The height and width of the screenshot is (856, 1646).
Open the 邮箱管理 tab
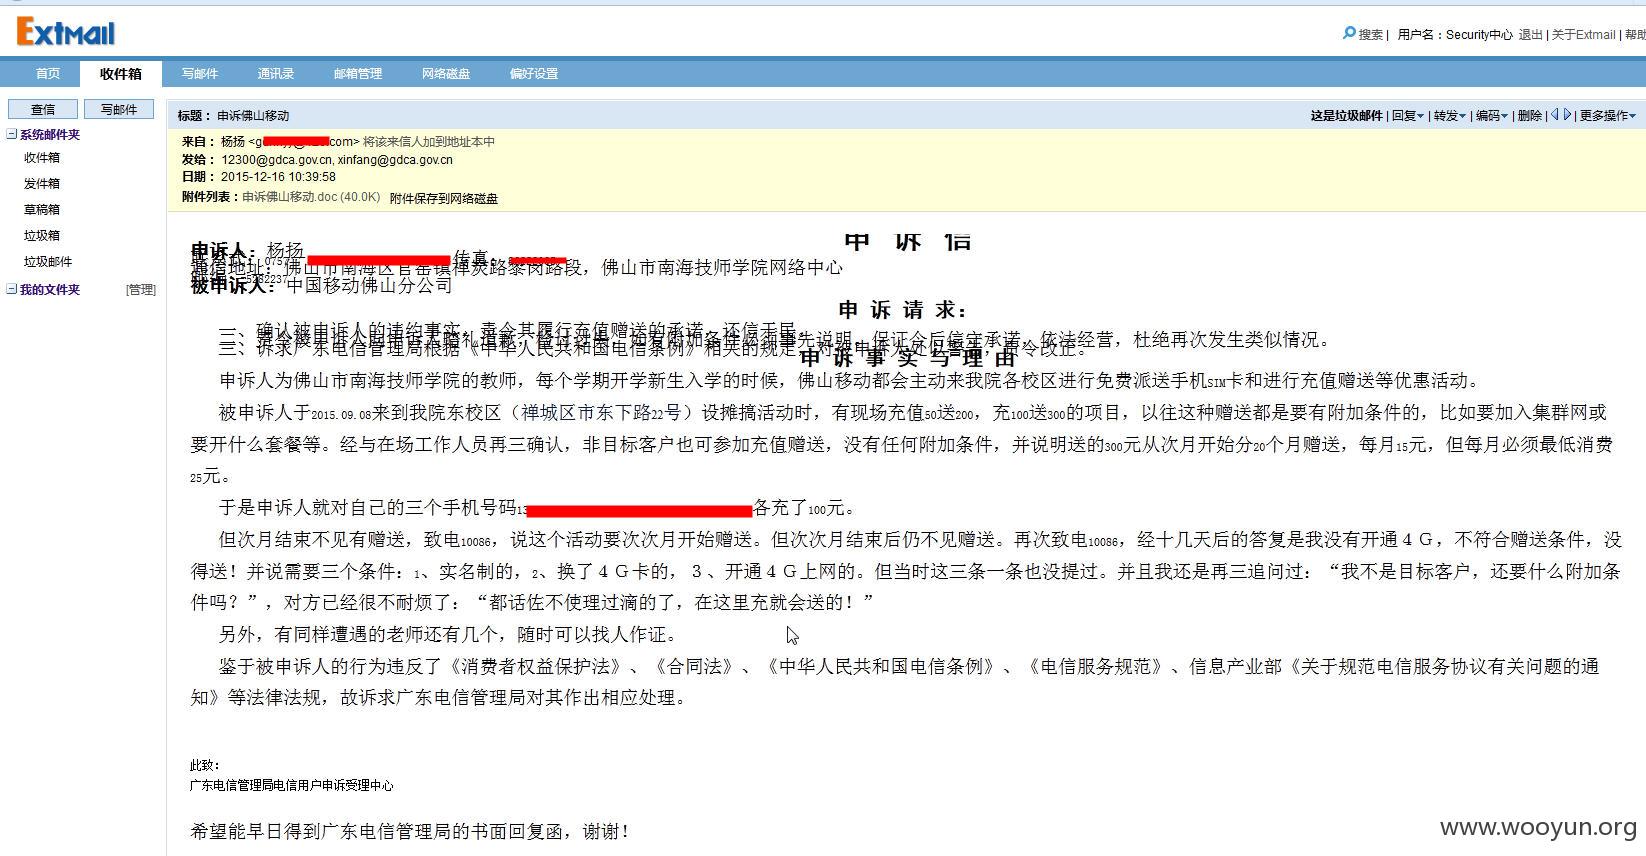coord(358,73)
